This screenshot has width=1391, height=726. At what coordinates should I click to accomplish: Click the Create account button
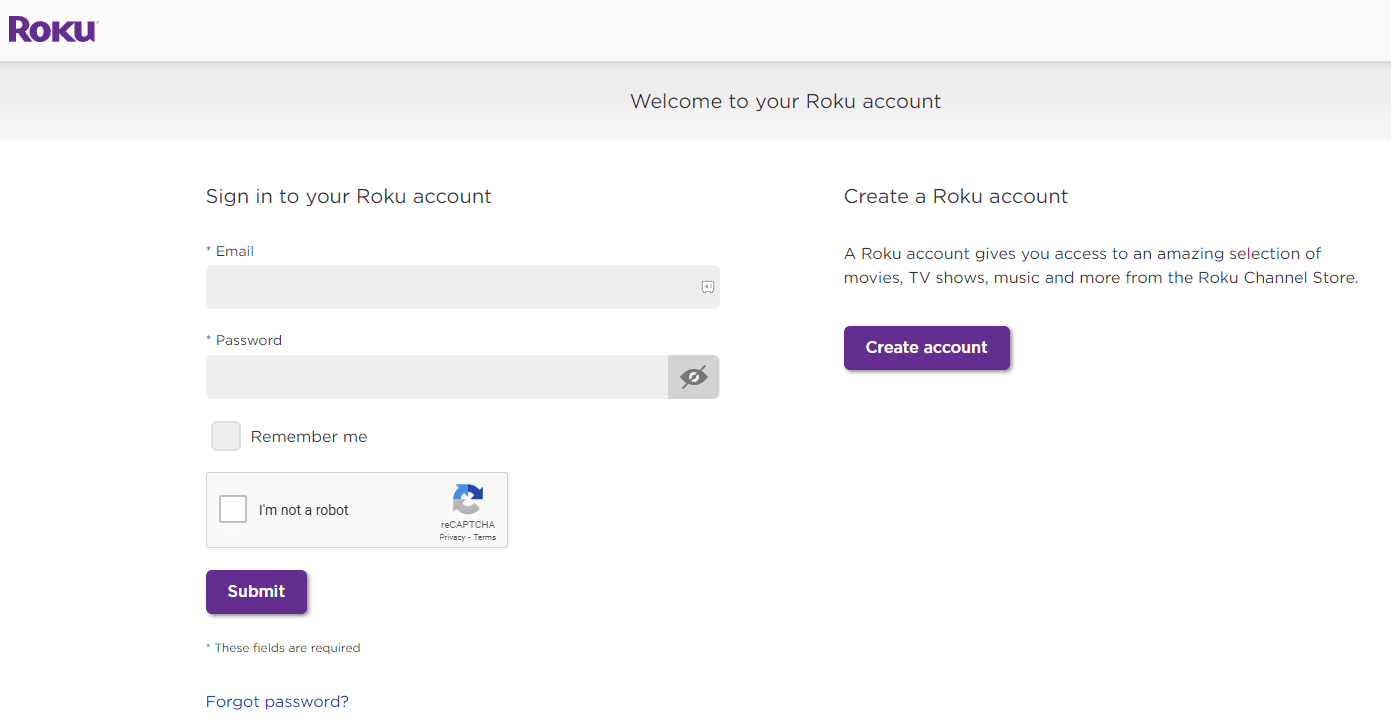click(926, 347)
